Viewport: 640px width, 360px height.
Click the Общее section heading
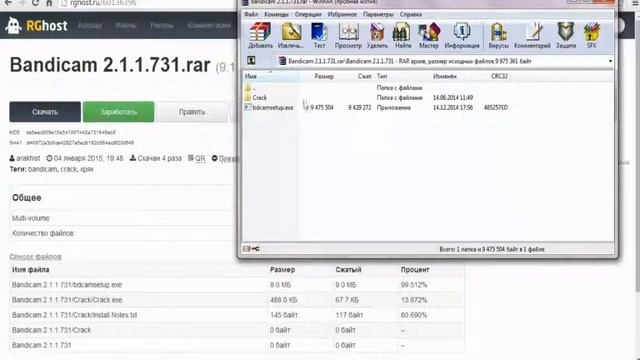[27, 198]
